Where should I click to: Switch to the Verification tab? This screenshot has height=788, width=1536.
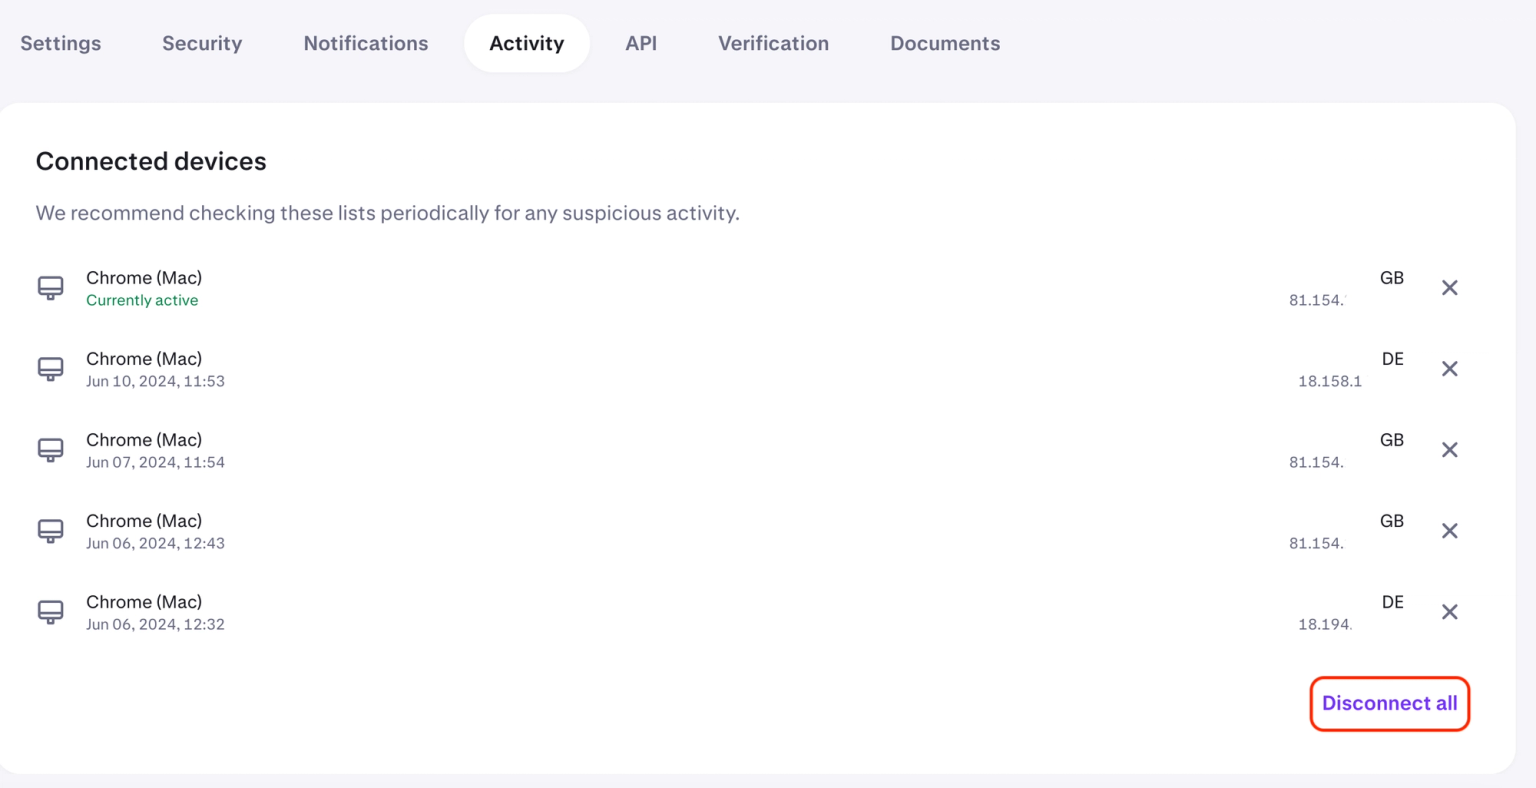coord(773,43)
